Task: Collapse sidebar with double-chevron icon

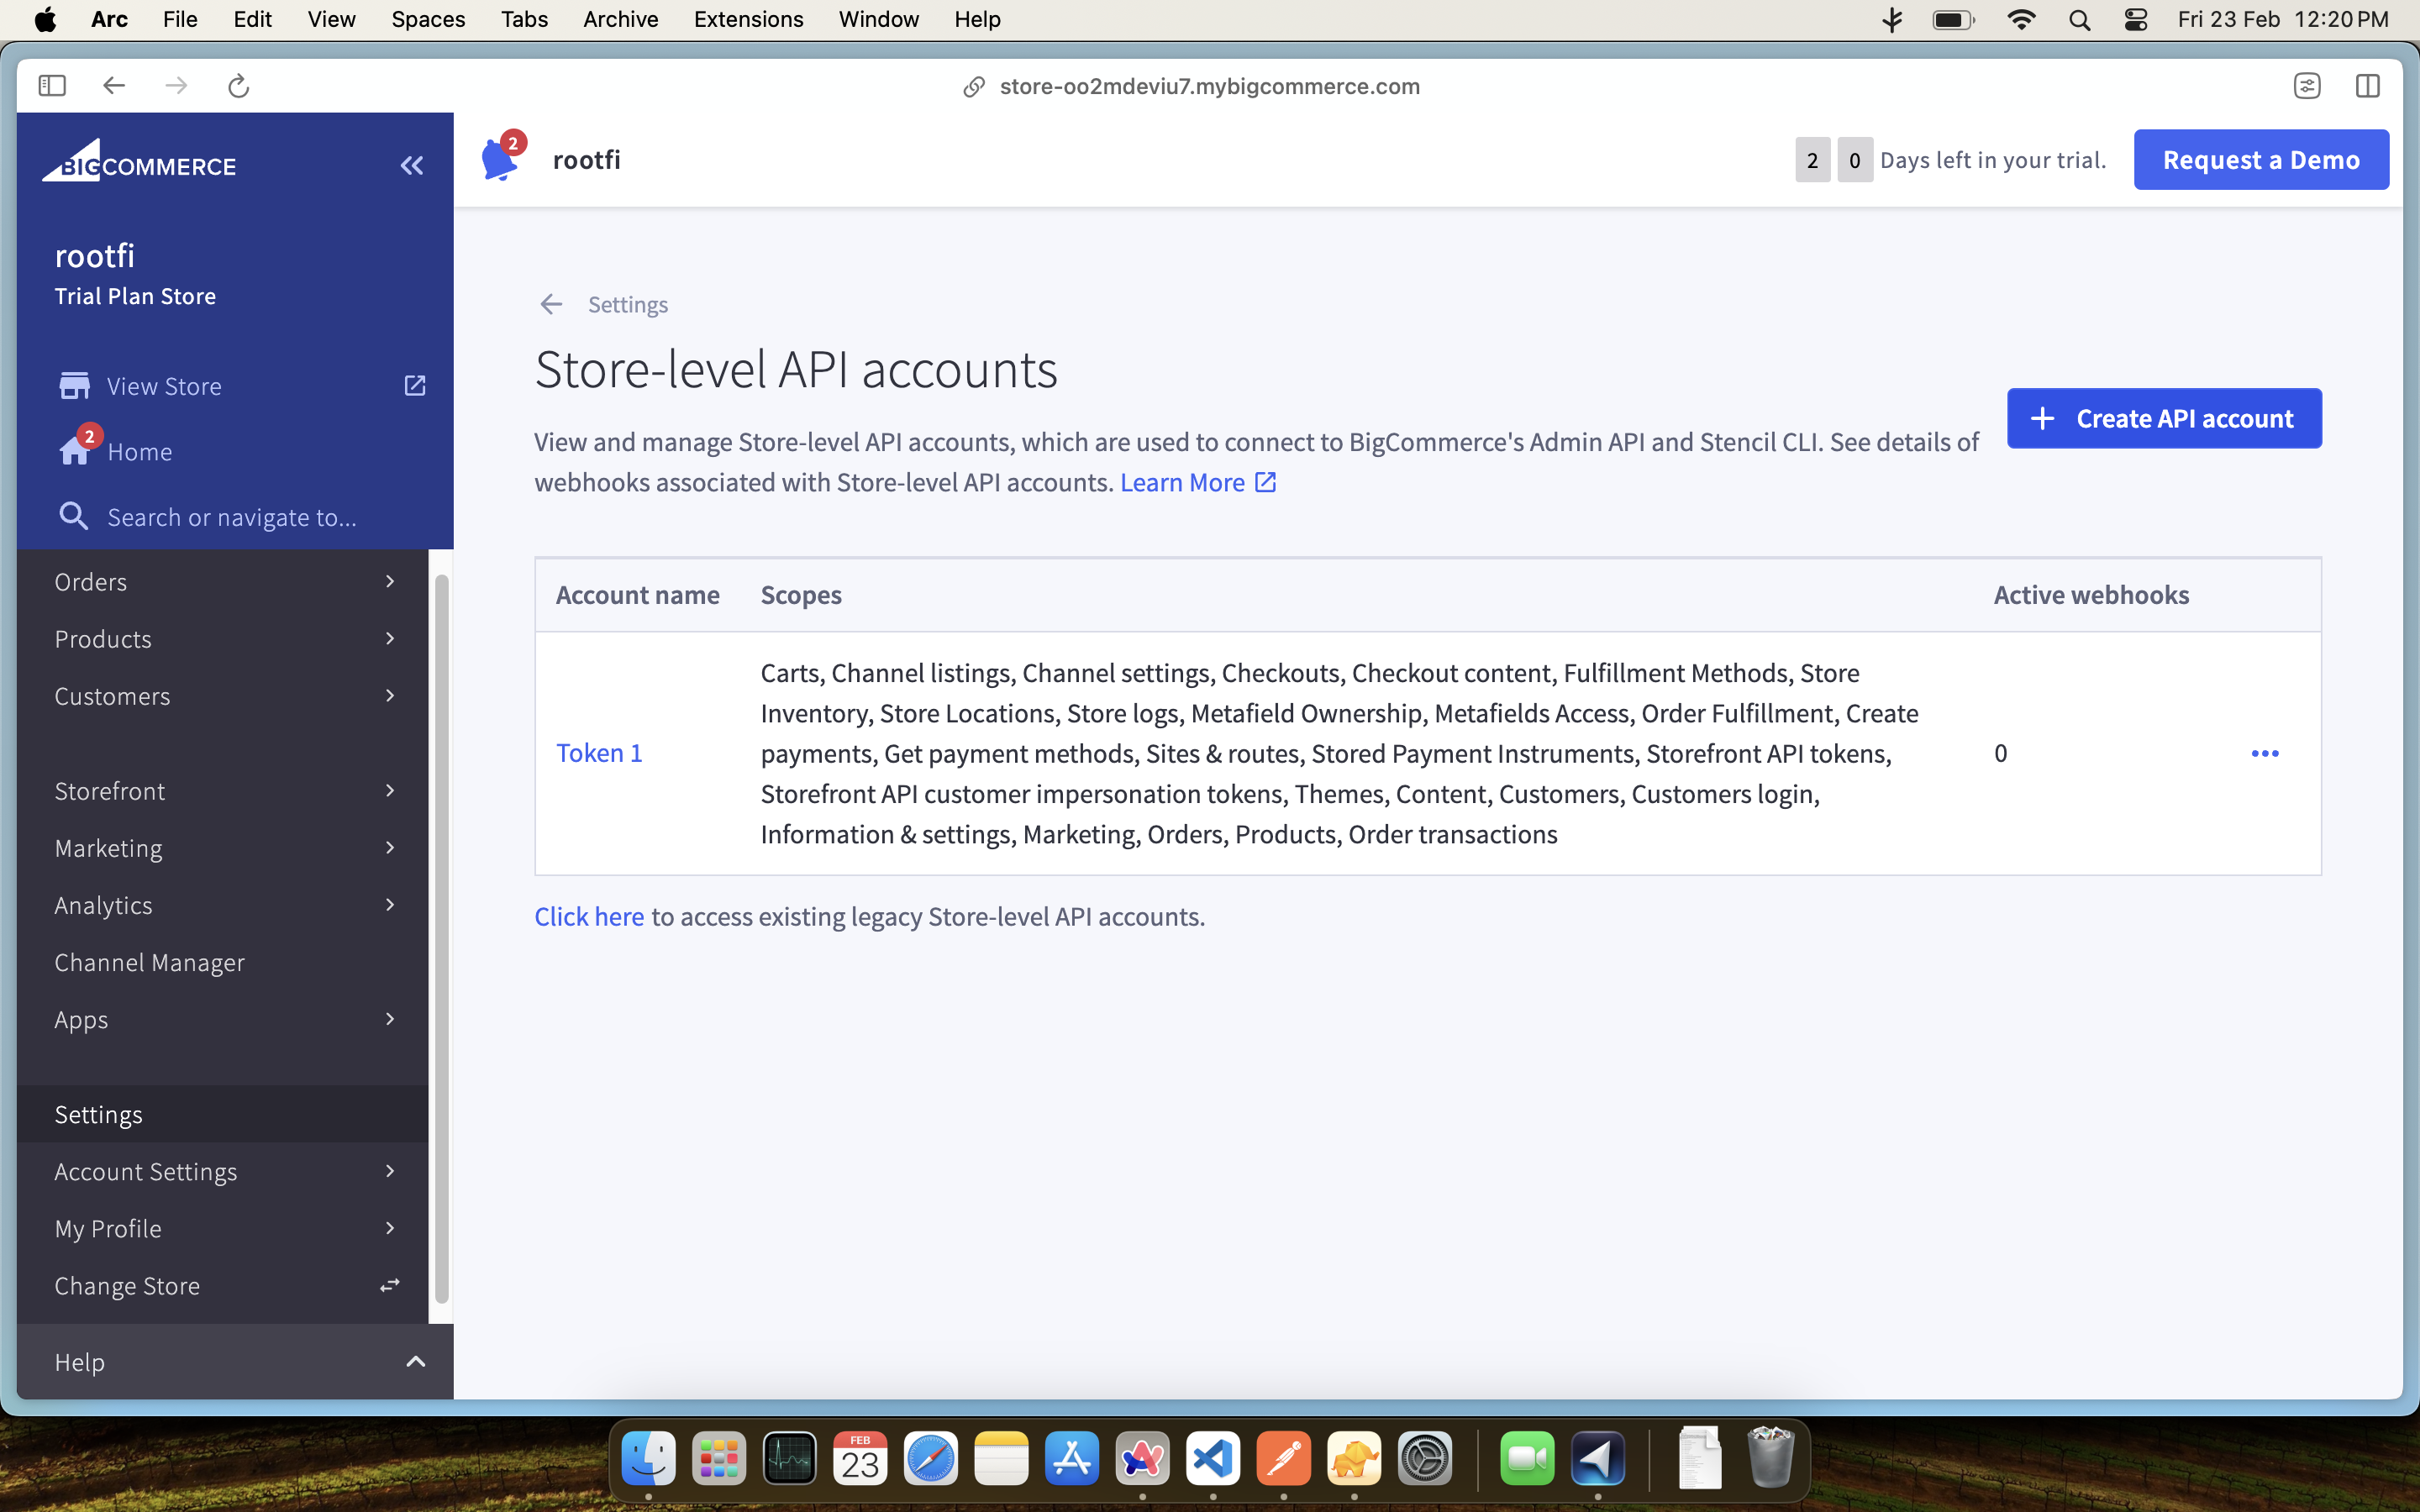Action: (x=412, y=166)
